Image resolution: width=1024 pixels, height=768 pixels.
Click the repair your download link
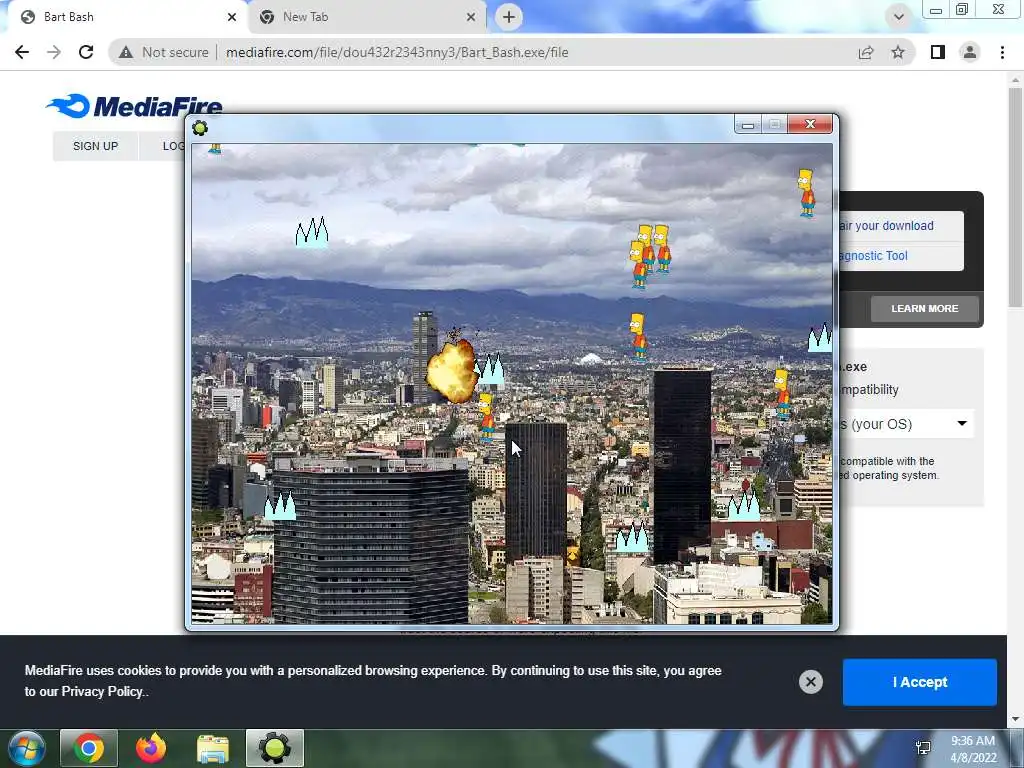(886, 226)
